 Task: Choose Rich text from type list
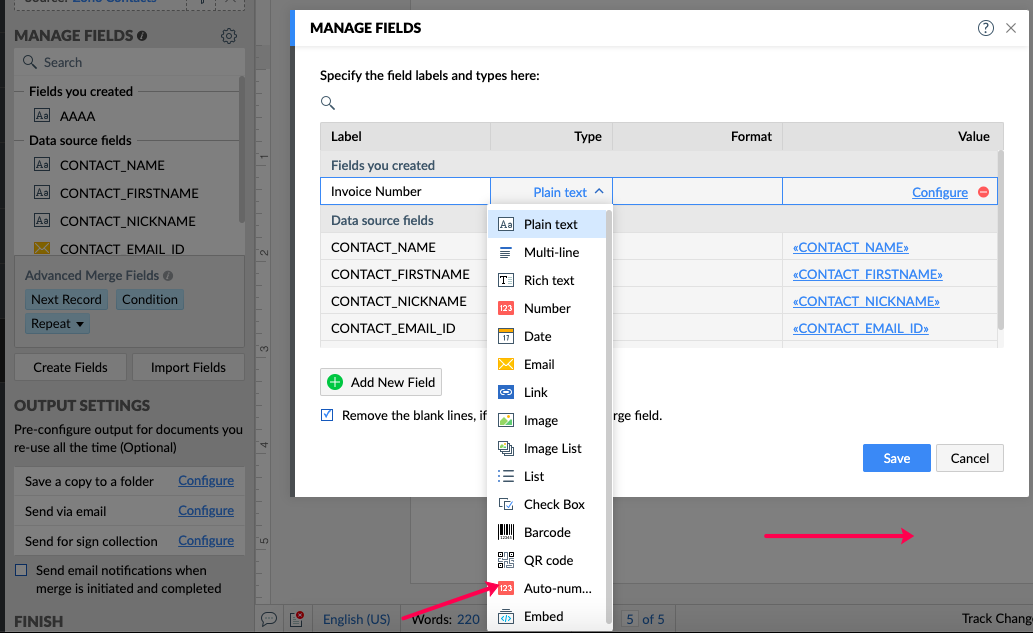click(549, 280)
